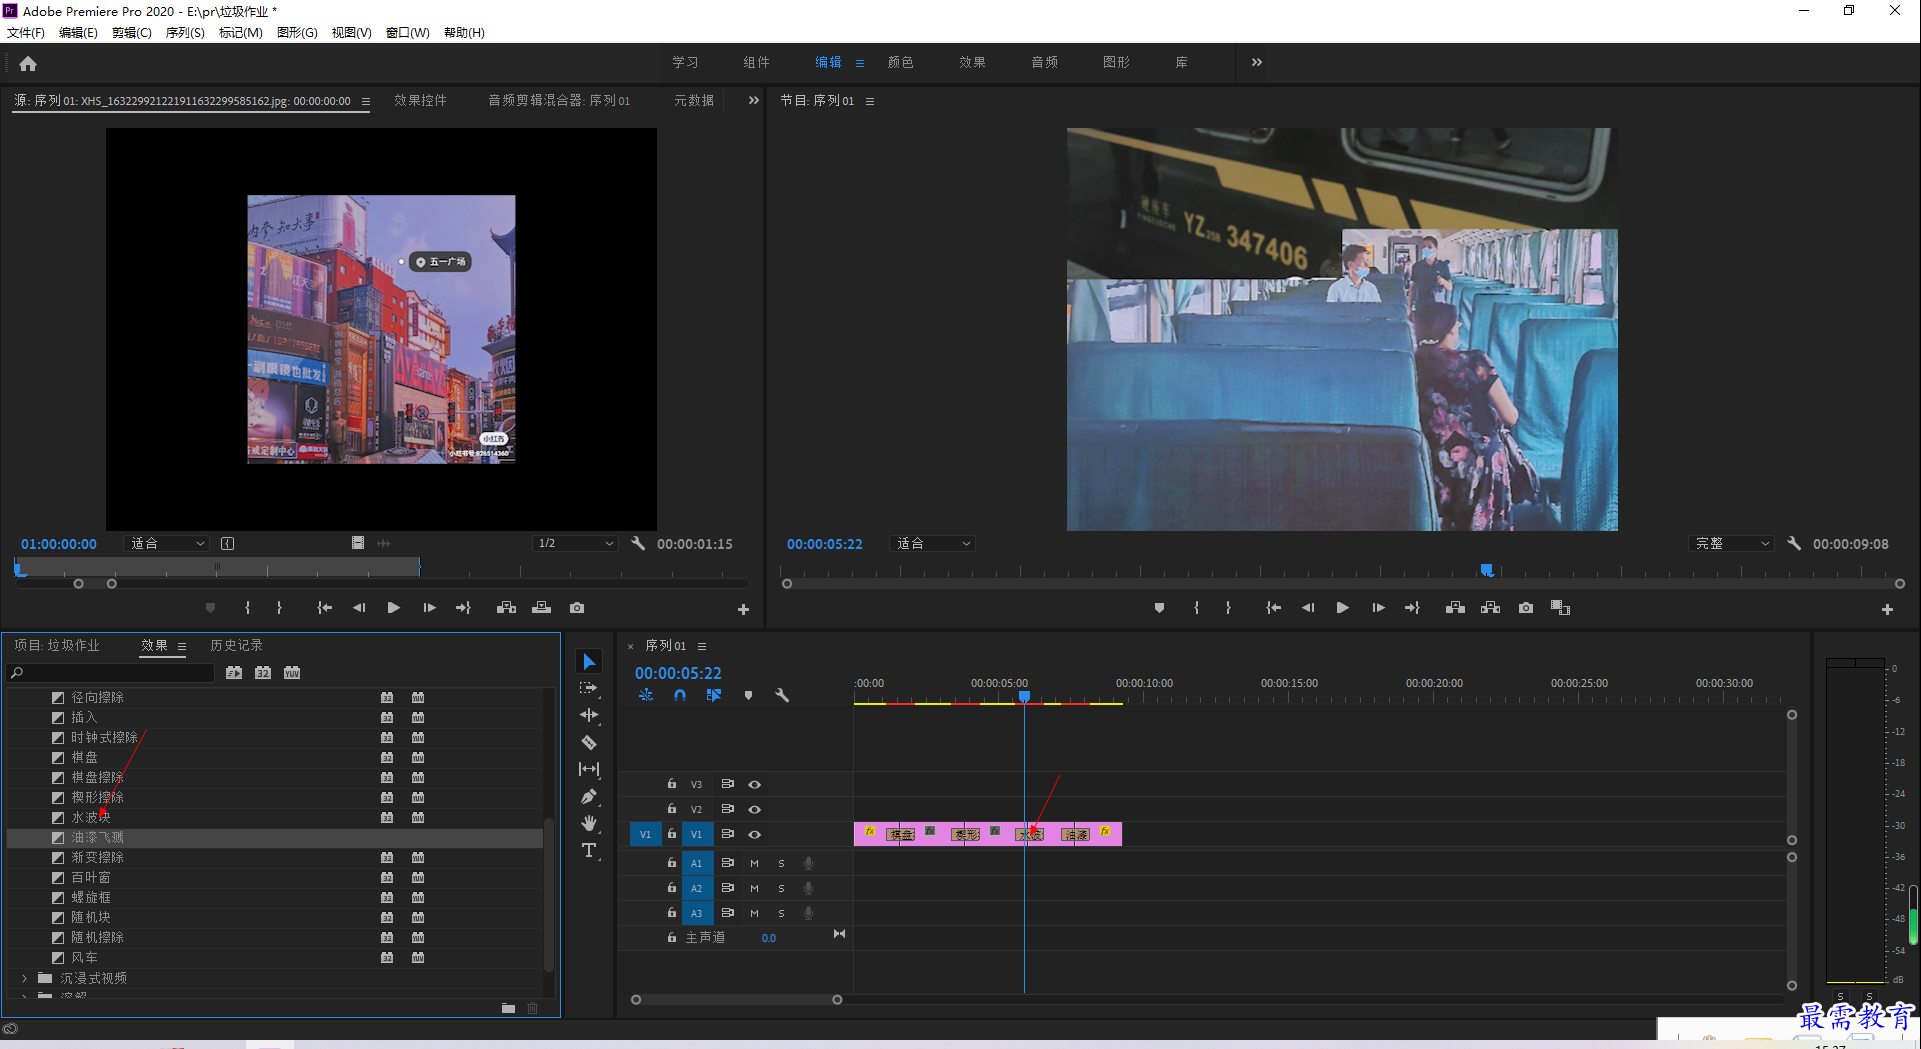Go to in point in program monitor

(1273, 608)
